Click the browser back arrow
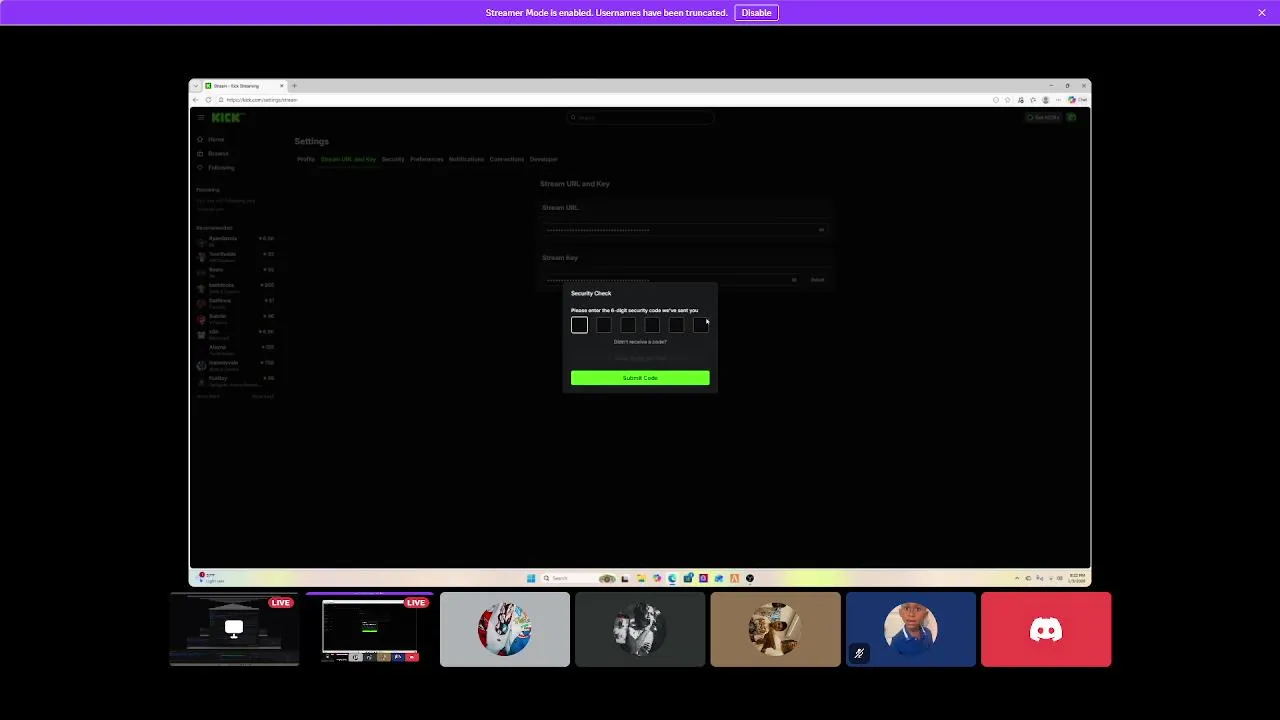 [195, 100]
